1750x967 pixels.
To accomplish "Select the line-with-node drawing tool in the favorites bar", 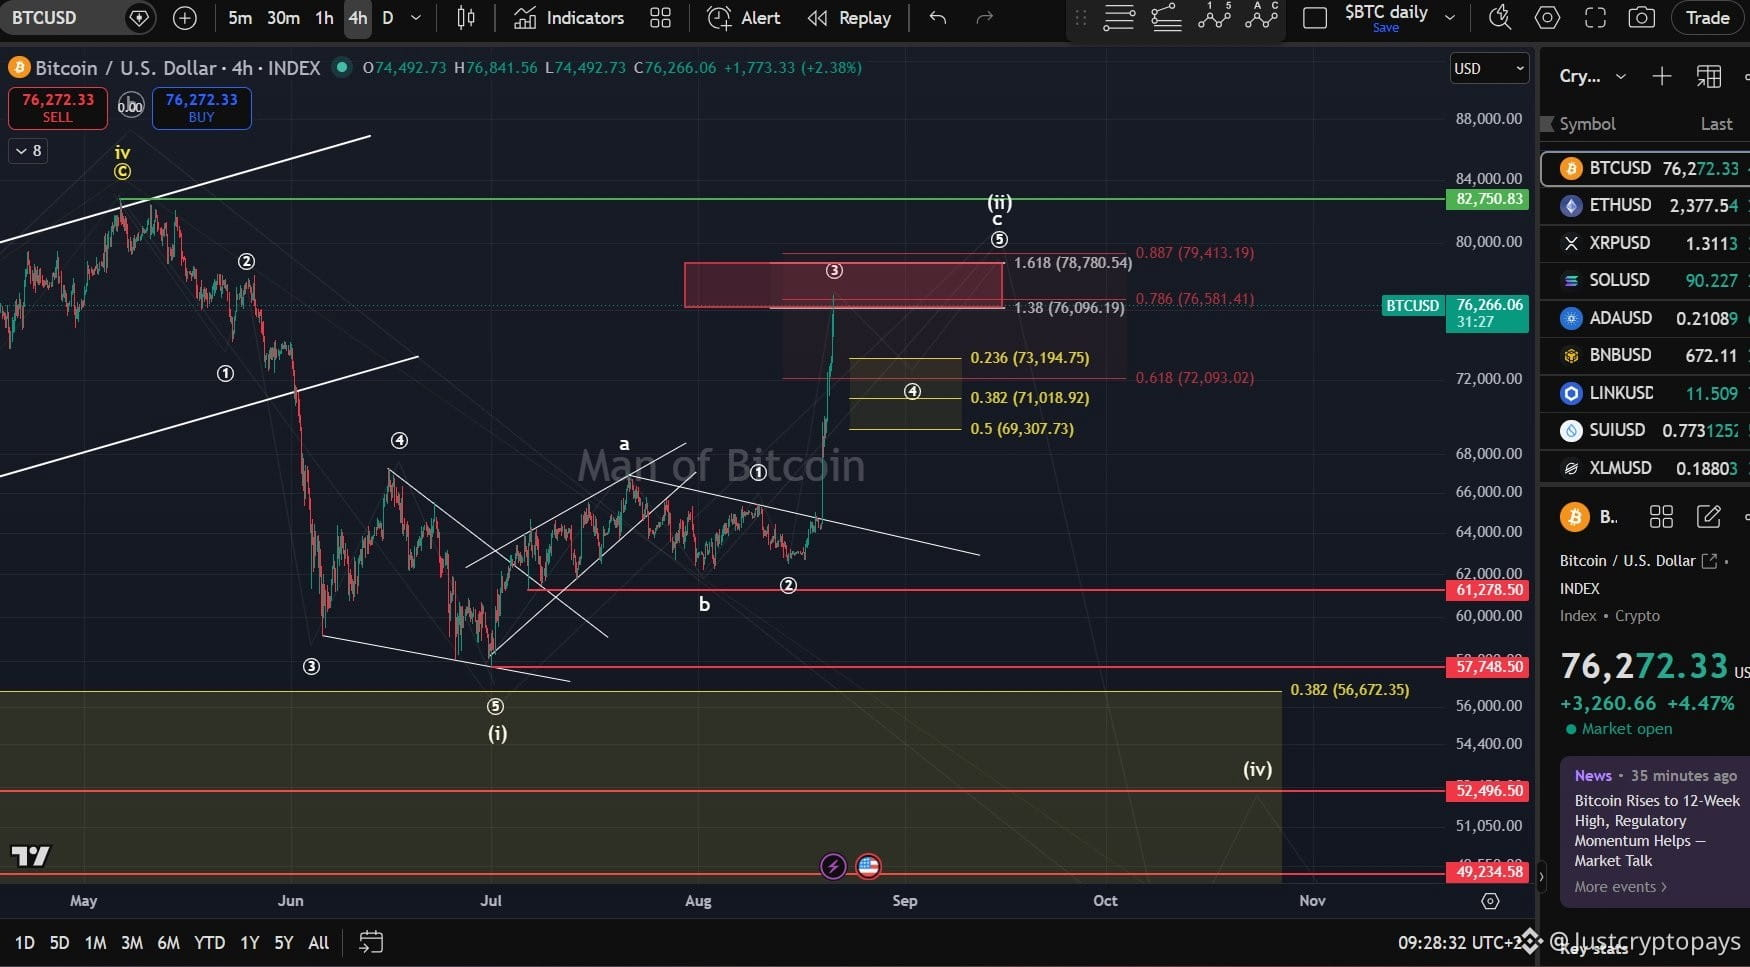I will click(x=1166, y=18).
